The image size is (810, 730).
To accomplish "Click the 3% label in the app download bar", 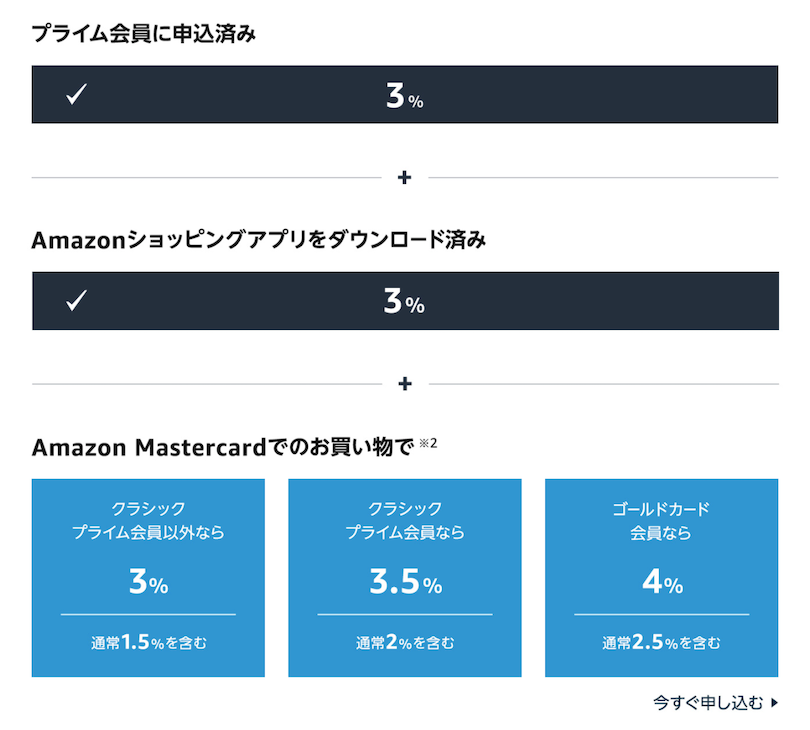I will tap(404, 301).
